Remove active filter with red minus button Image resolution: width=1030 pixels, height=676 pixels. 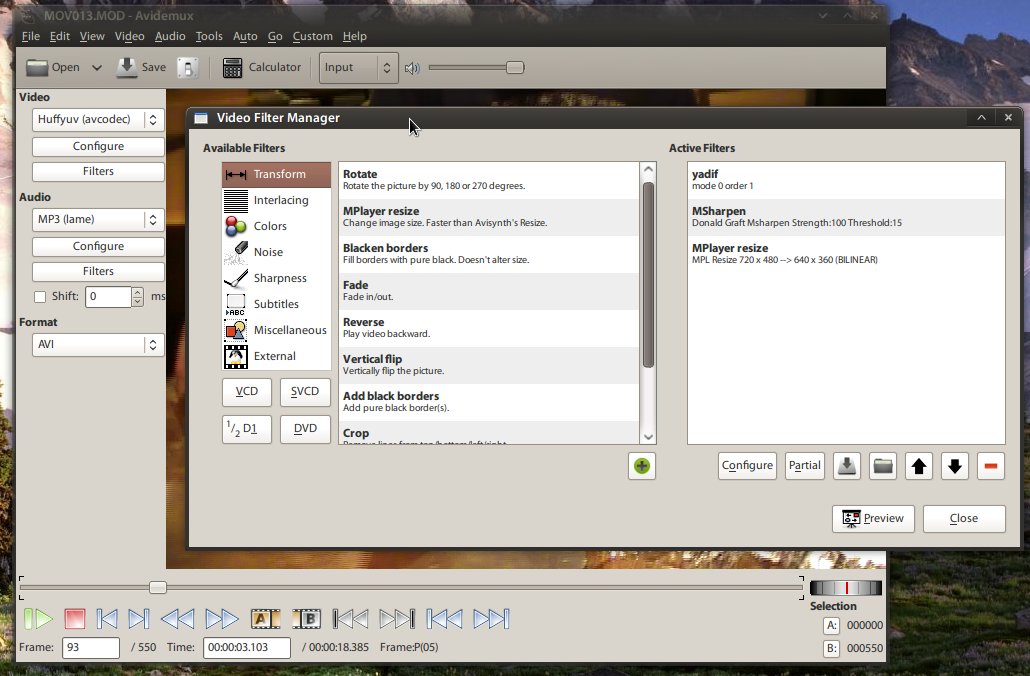991,466
